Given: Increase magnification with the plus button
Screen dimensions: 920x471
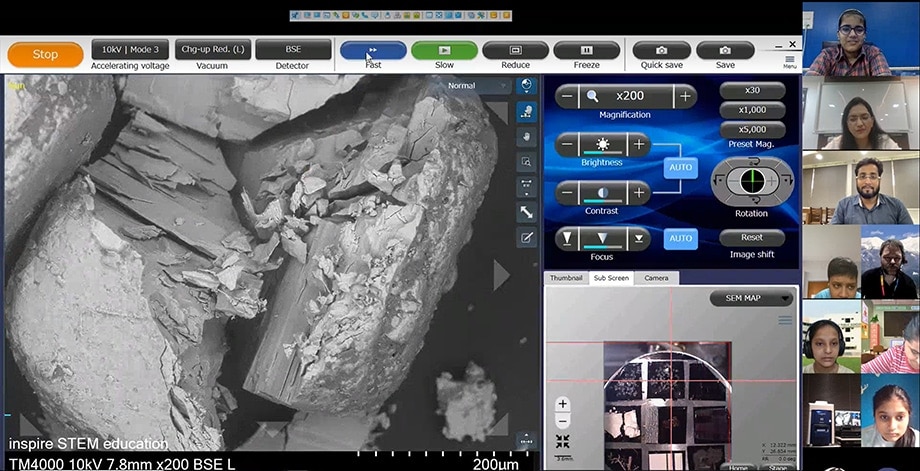Looking at the screenshot, I should coord(685,97).
